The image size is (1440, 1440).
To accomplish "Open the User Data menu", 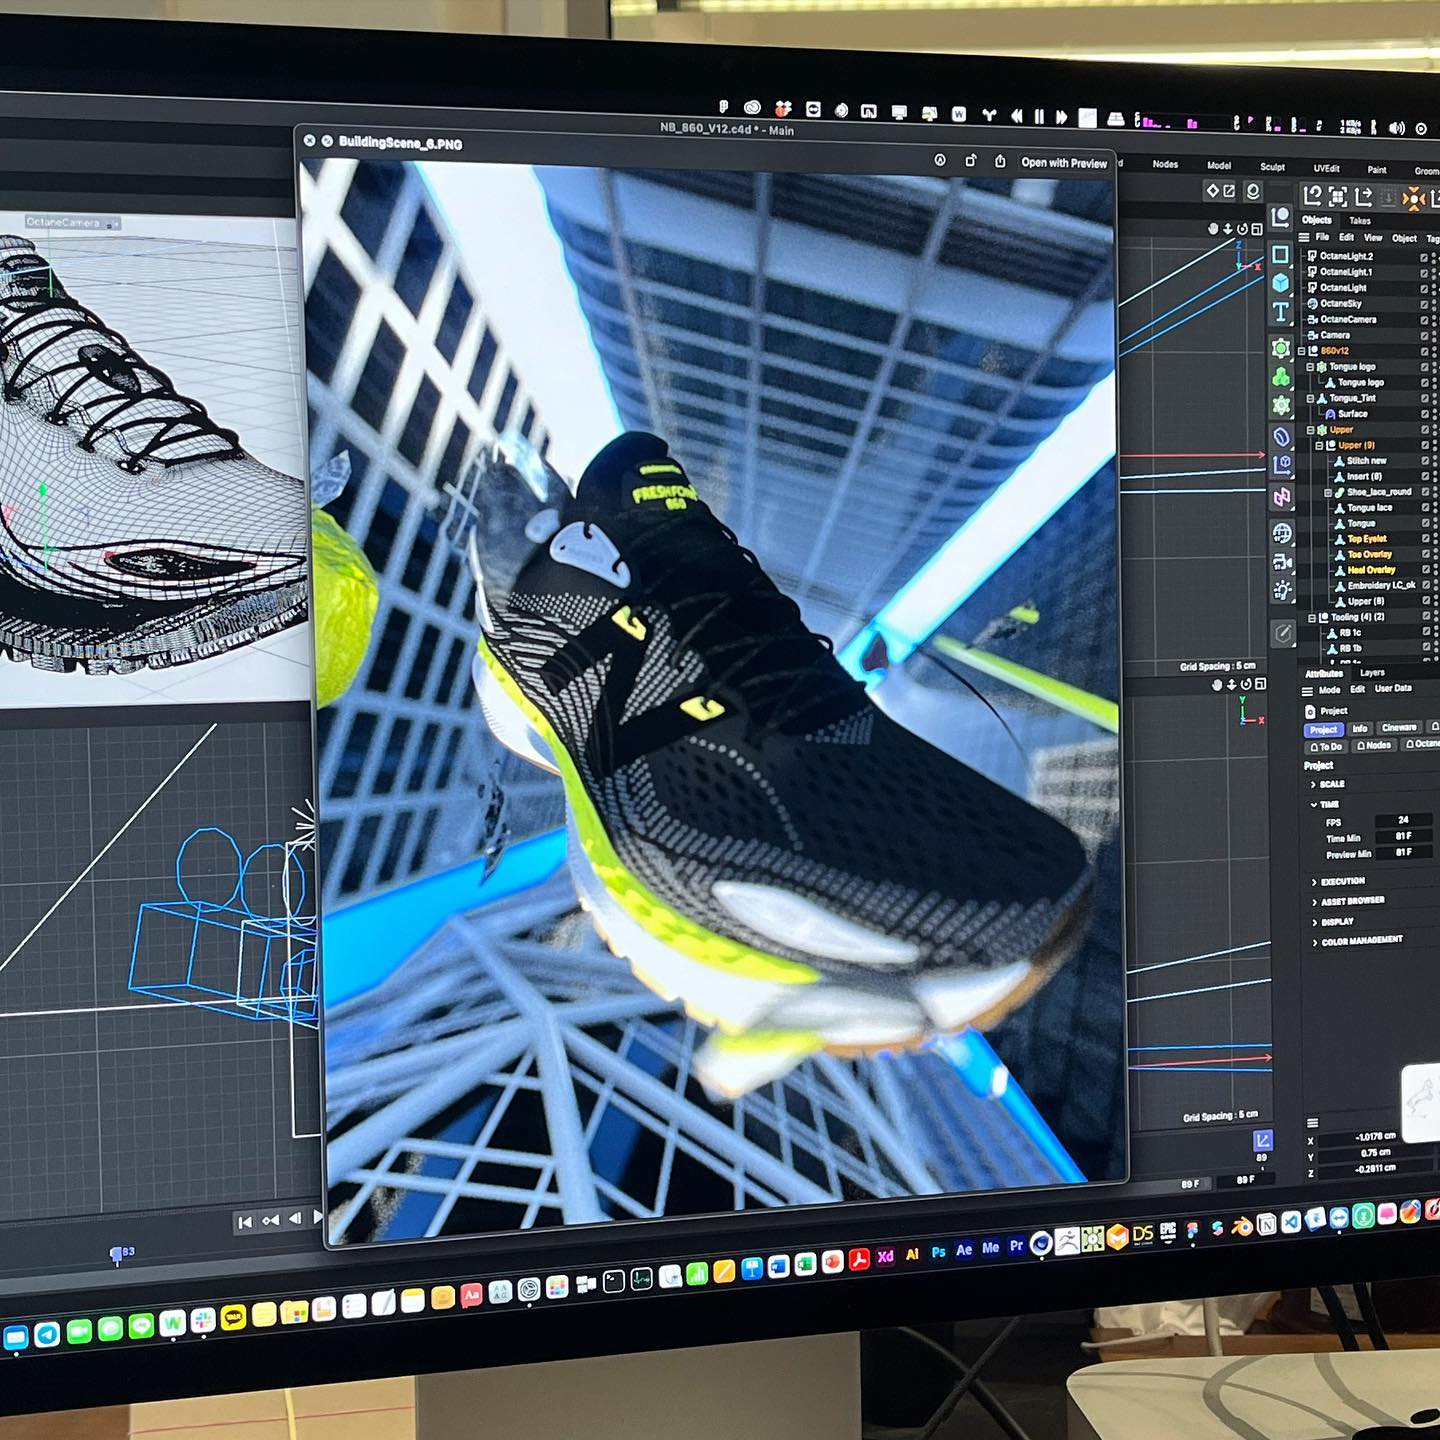I will 1393,689.
